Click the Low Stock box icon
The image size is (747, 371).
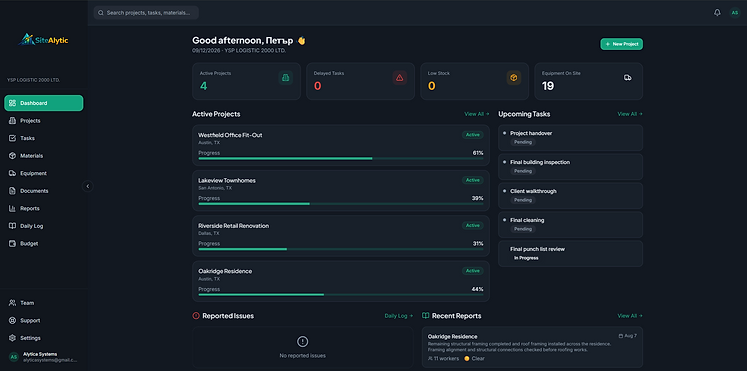tap(514, 78)
